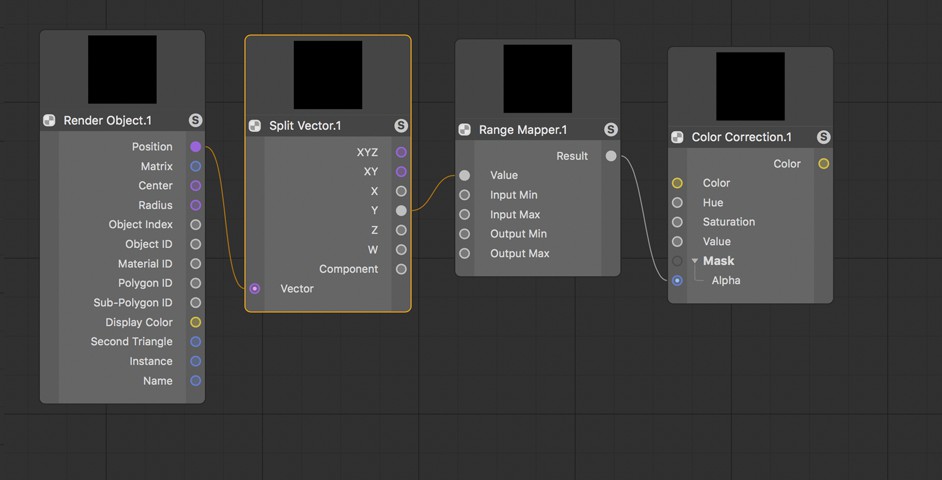
Task: Click the Display Color output port
Action: pos(195,322)
